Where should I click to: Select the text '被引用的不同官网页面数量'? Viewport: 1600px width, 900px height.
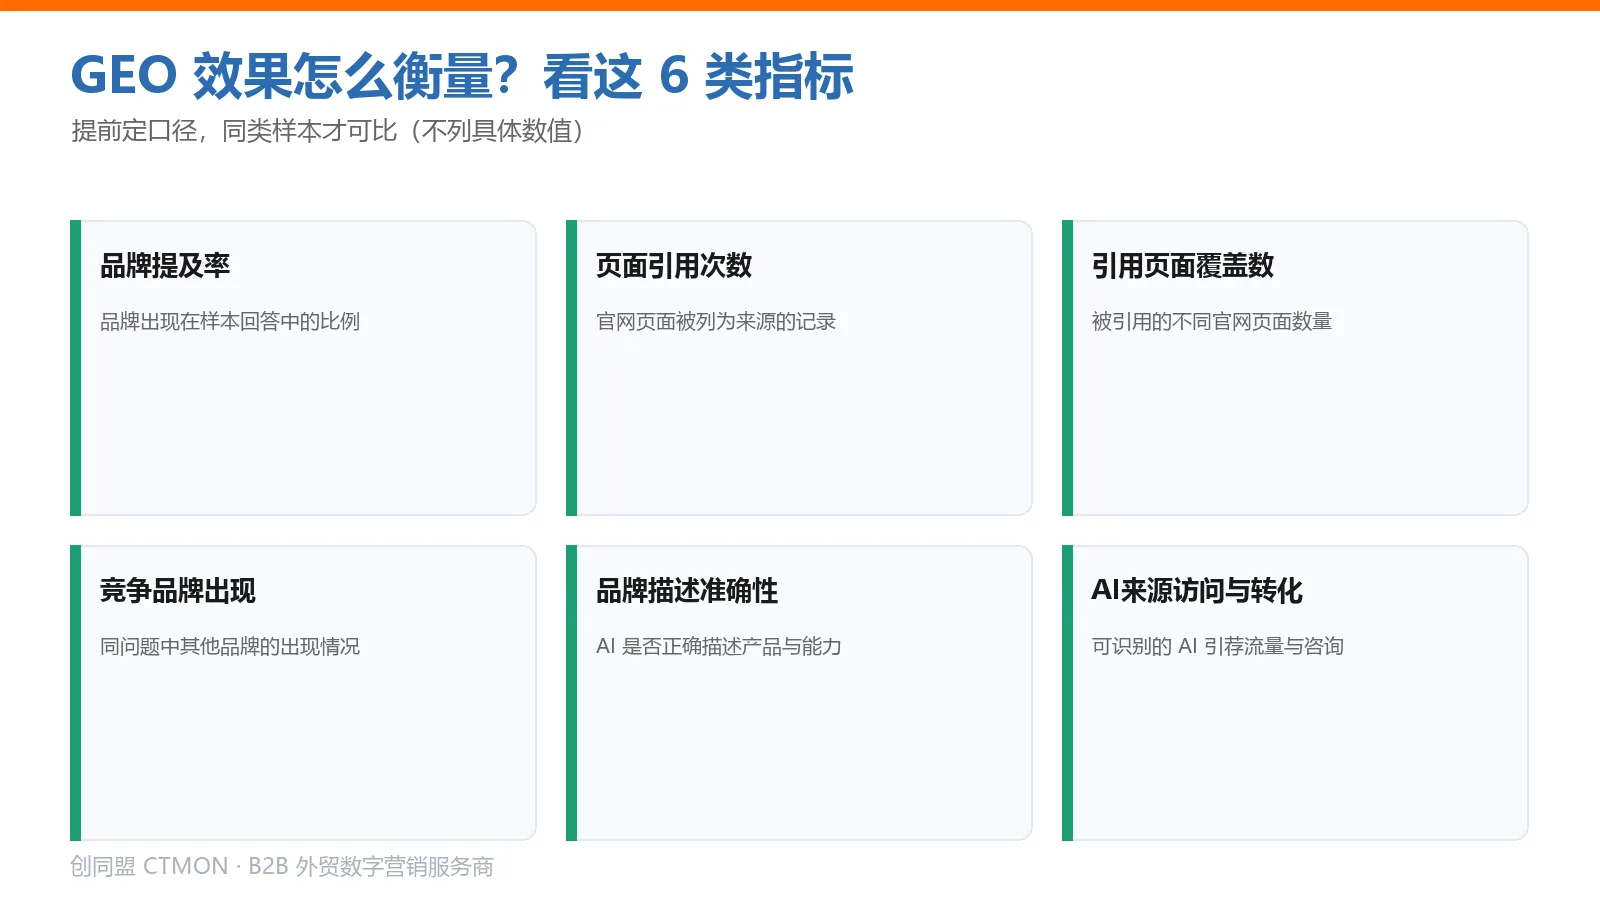pyautogui.click(x=1212, y=322)
